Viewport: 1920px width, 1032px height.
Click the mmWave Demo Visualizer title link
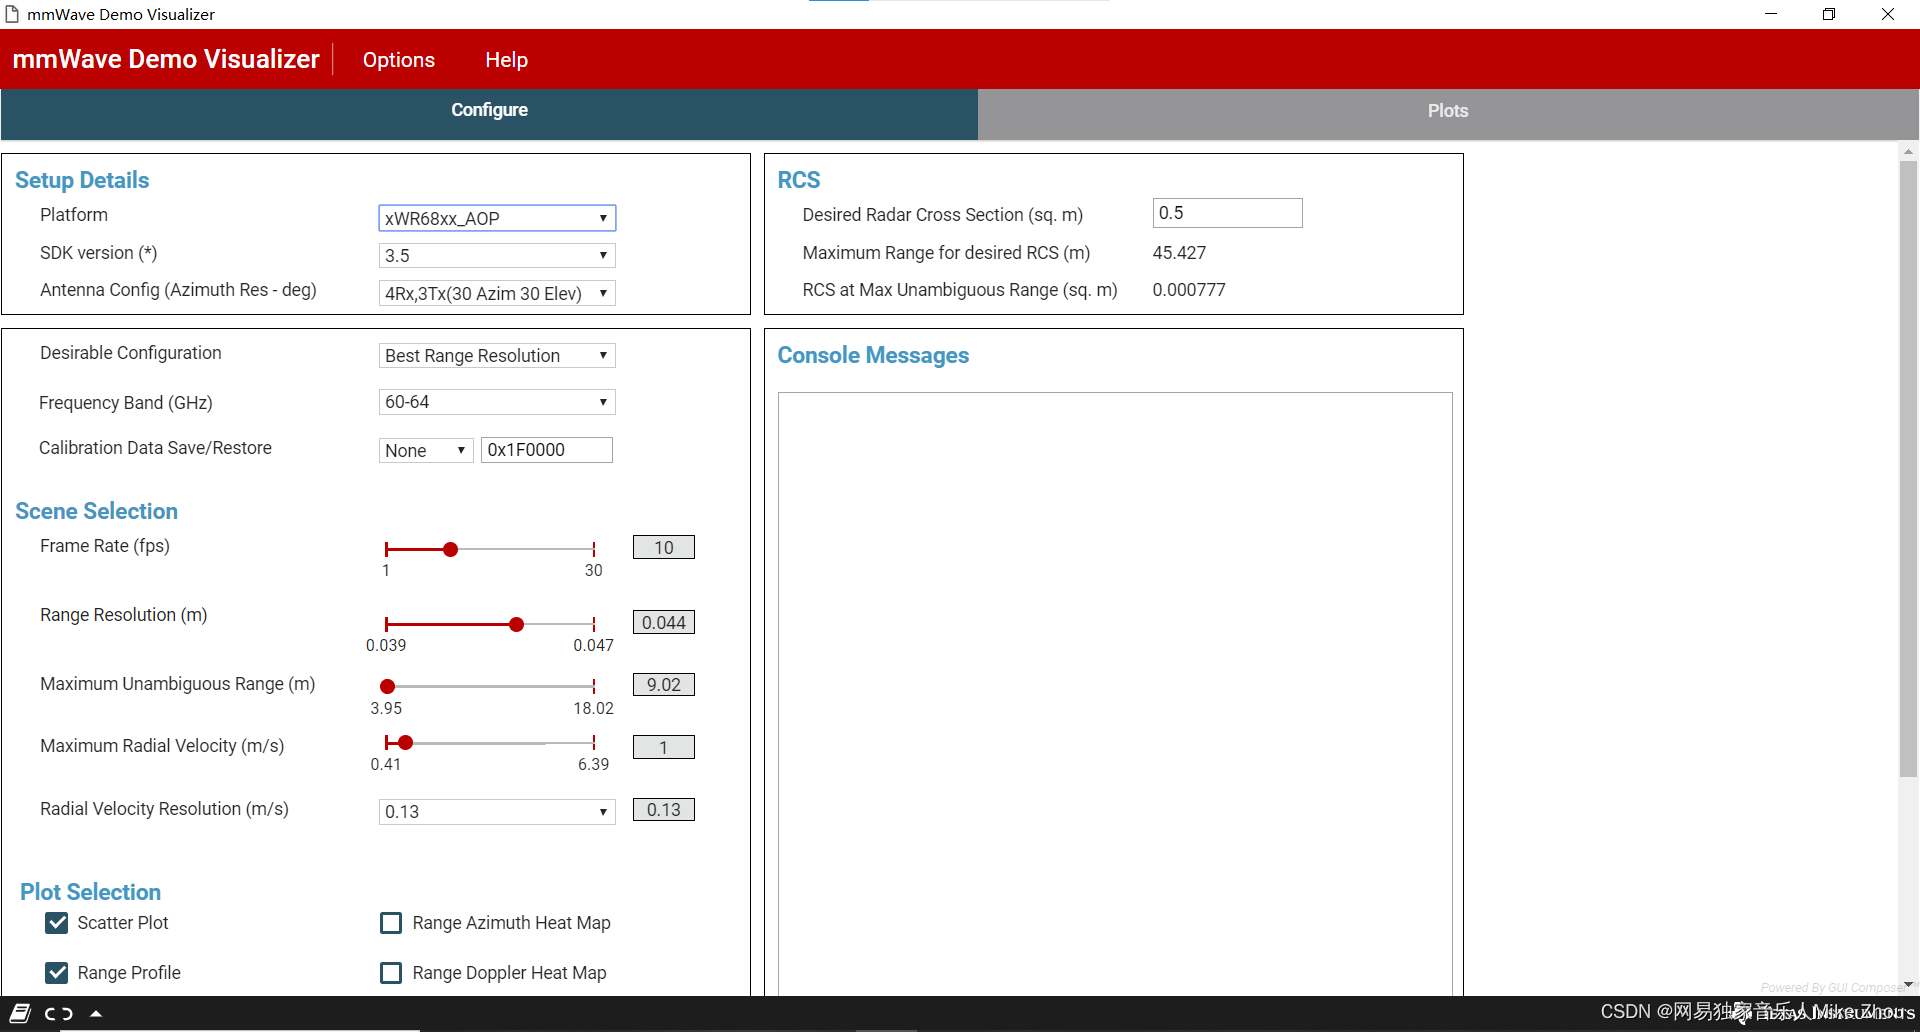166,59
